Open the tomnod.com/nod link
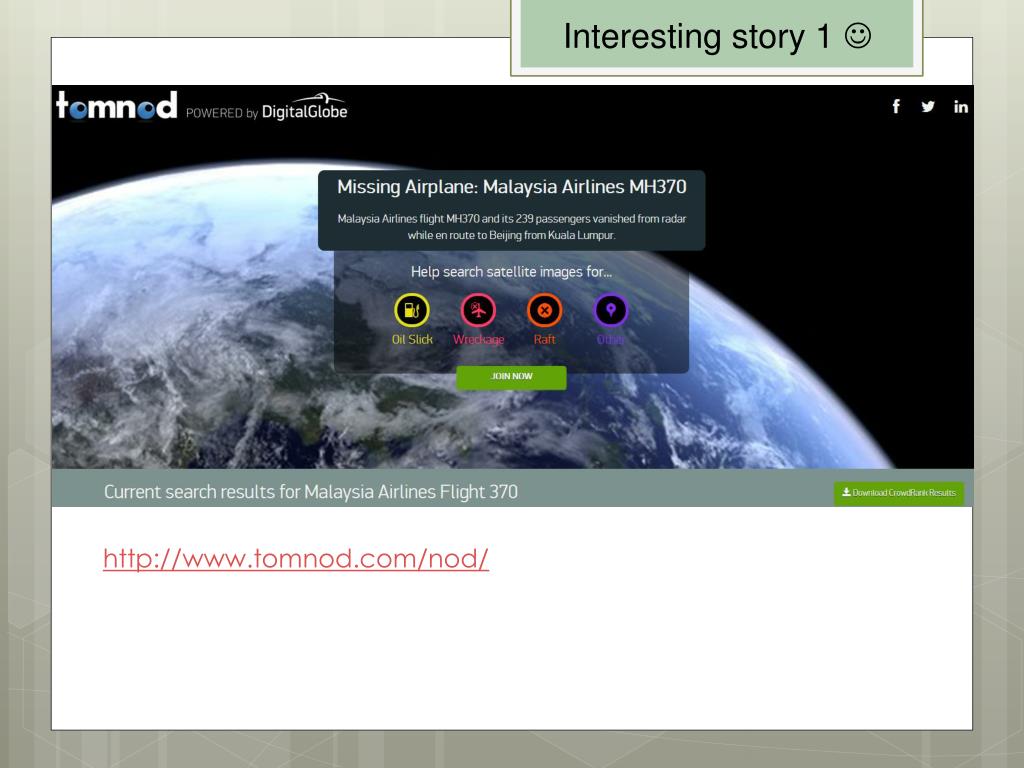 pyautogui.click(x=296, y=559)
